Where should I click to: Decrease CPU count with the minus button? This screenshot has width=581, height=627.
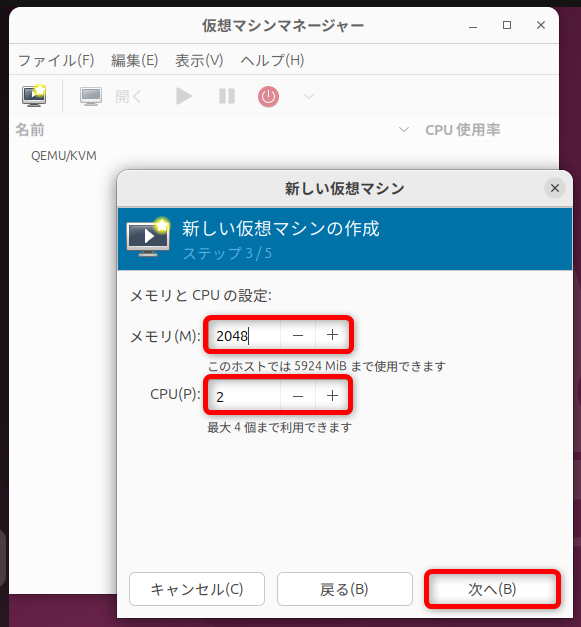tap(298, 396)
